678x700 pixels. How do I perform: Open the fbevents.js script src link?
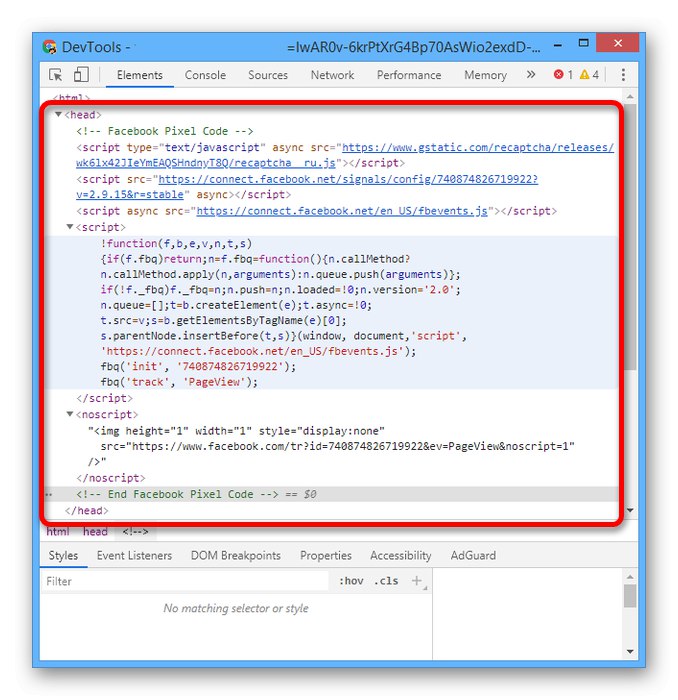click(342, 211)
